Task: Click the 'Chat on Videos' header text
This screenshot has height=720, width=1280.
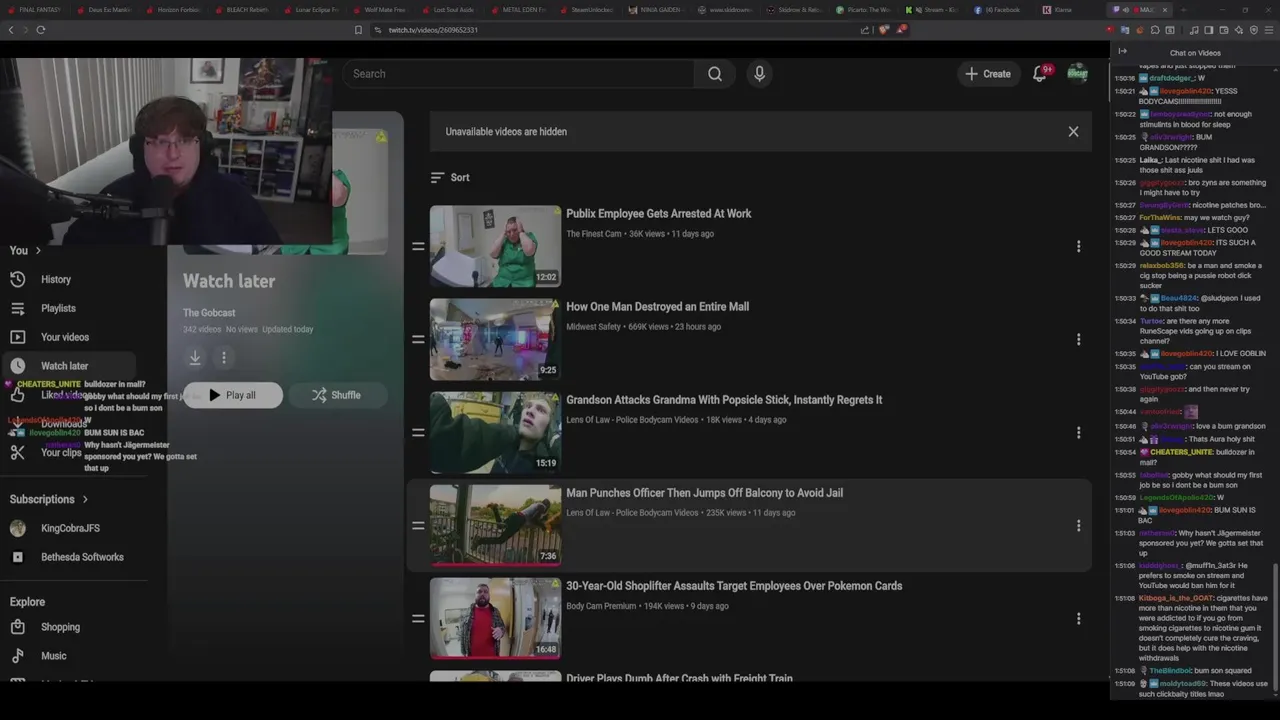Action: pyautogui.click(x=1195, y=53)
